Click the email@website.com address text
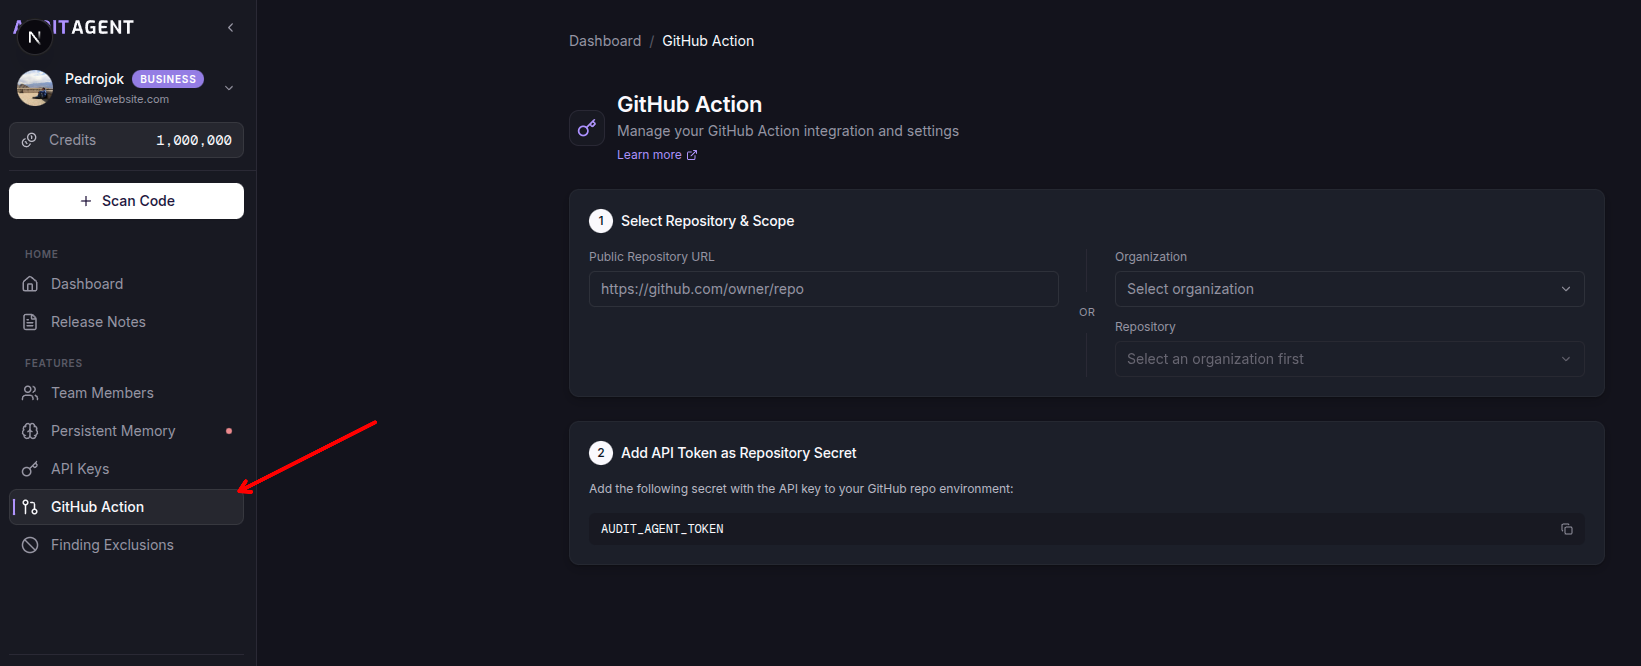 [x=117, y=99]
